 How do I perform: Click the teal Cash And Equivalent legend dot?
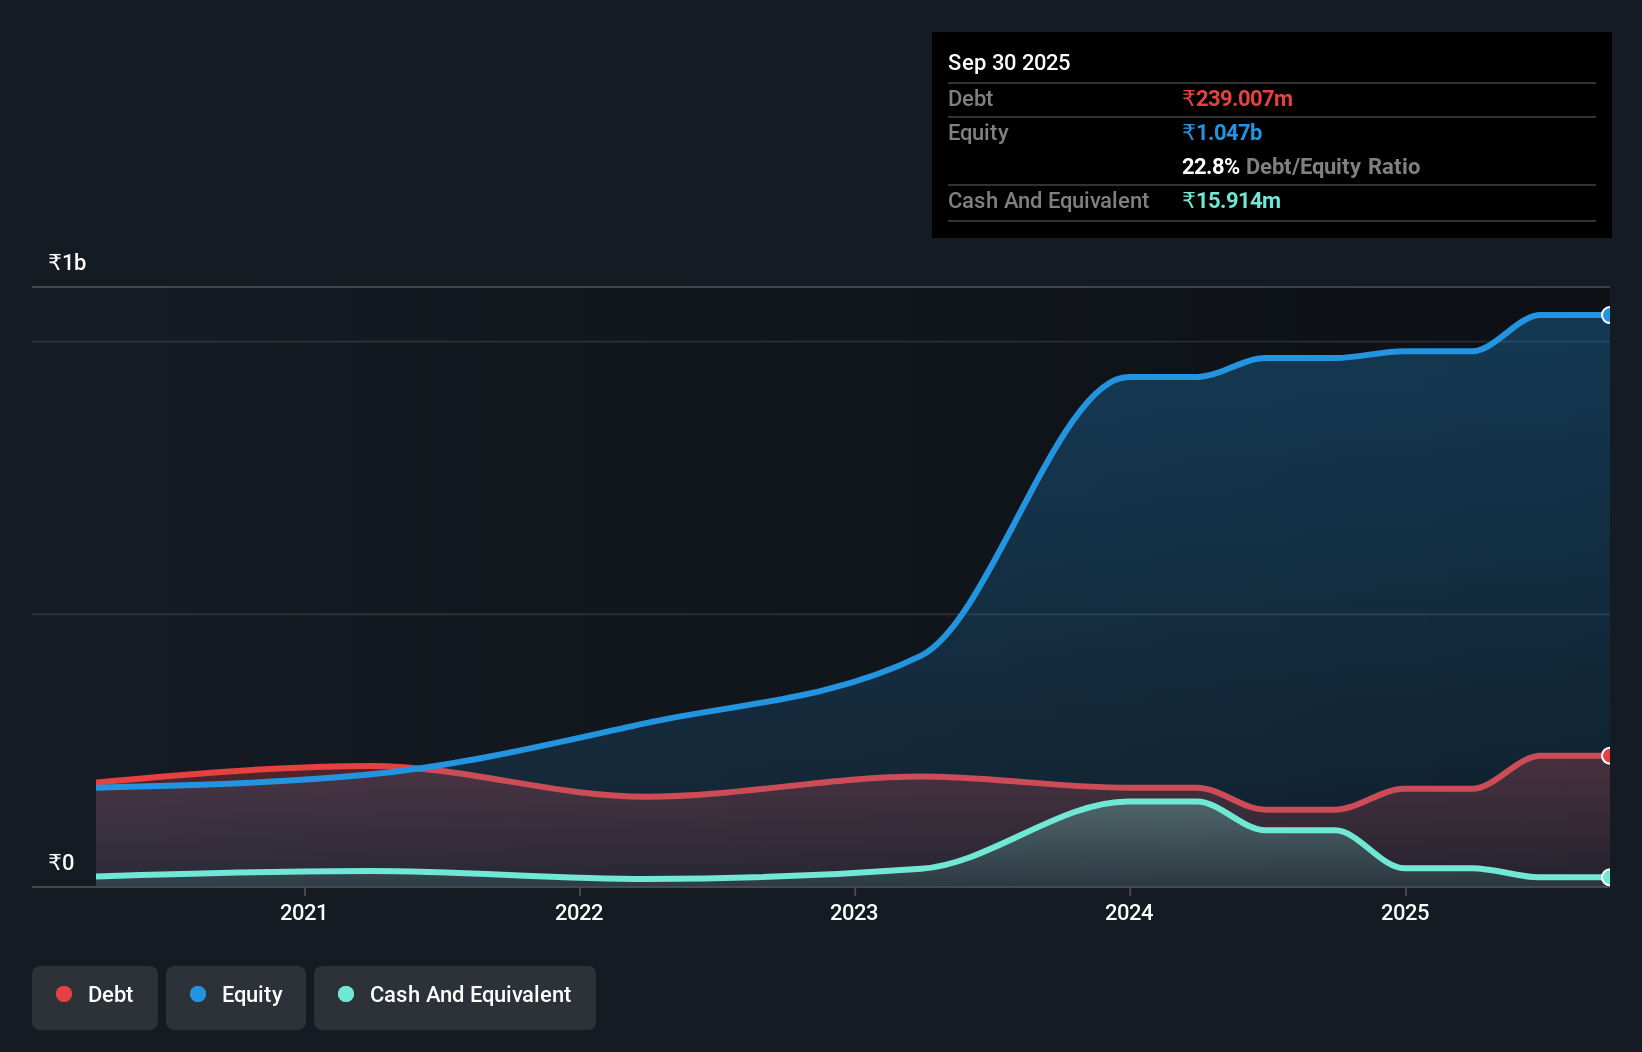tap(345, 994)
